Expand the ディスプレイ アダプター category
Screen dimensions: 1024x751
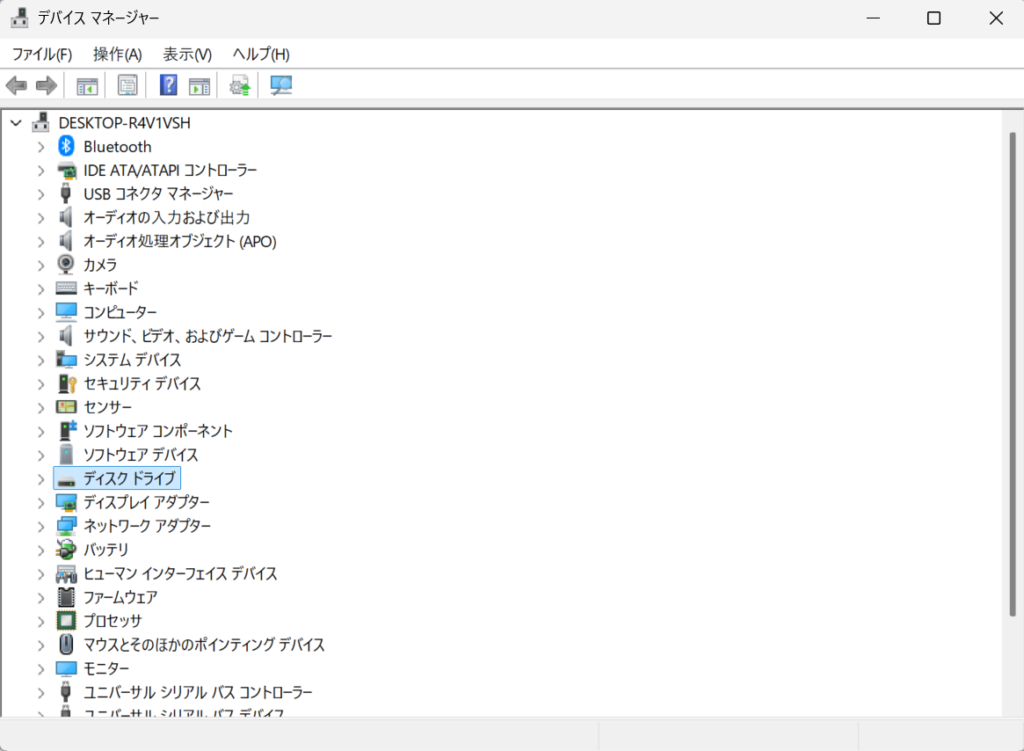pyautogui.click(x=41, y=502)
